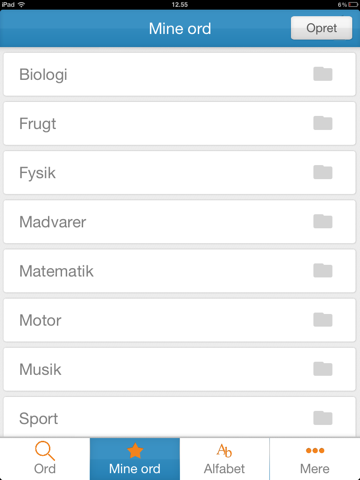The width and height of the screenshot is (360, 480).
Task: Open the Musik word list
Action: 180,369
